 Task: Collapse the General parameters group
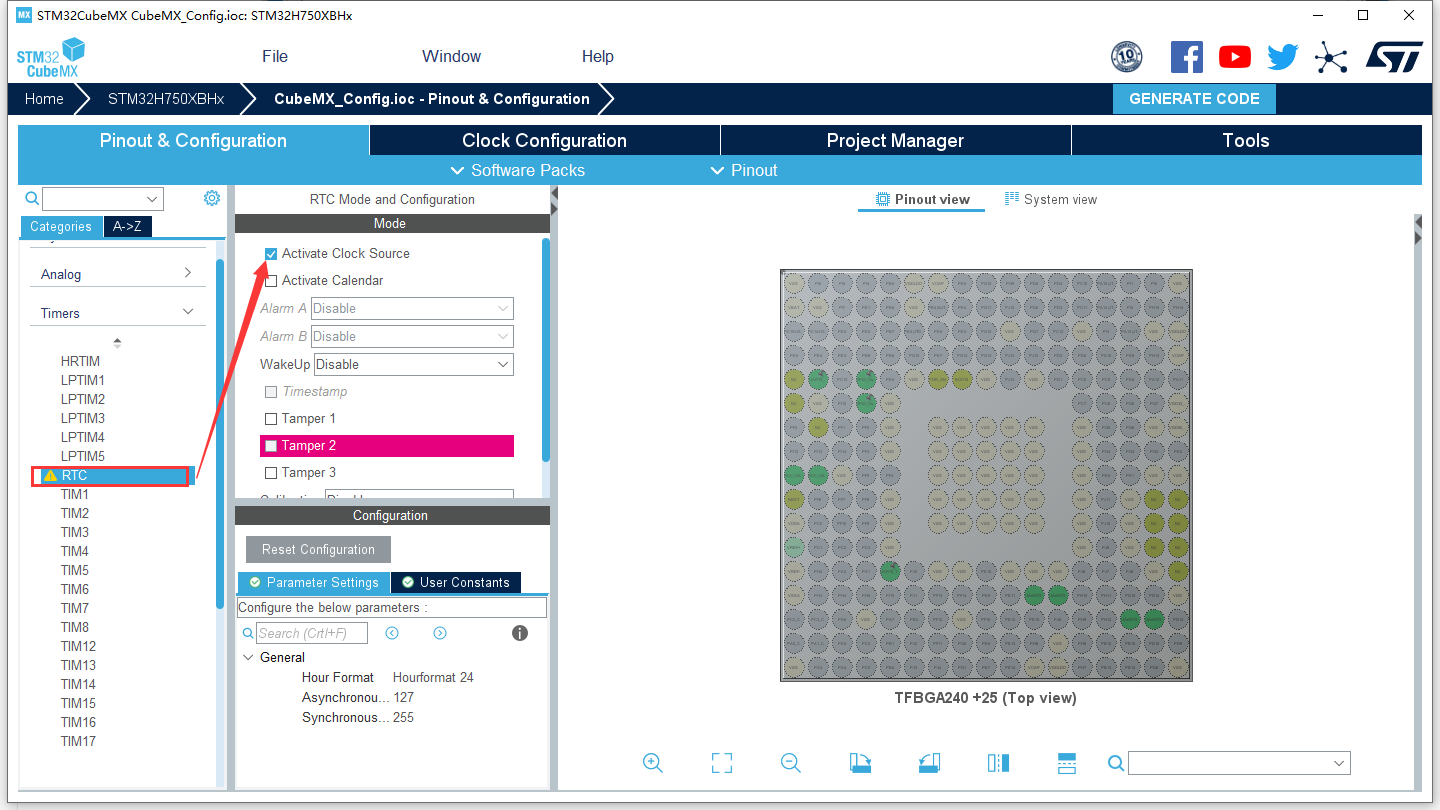tap(248, 657)
